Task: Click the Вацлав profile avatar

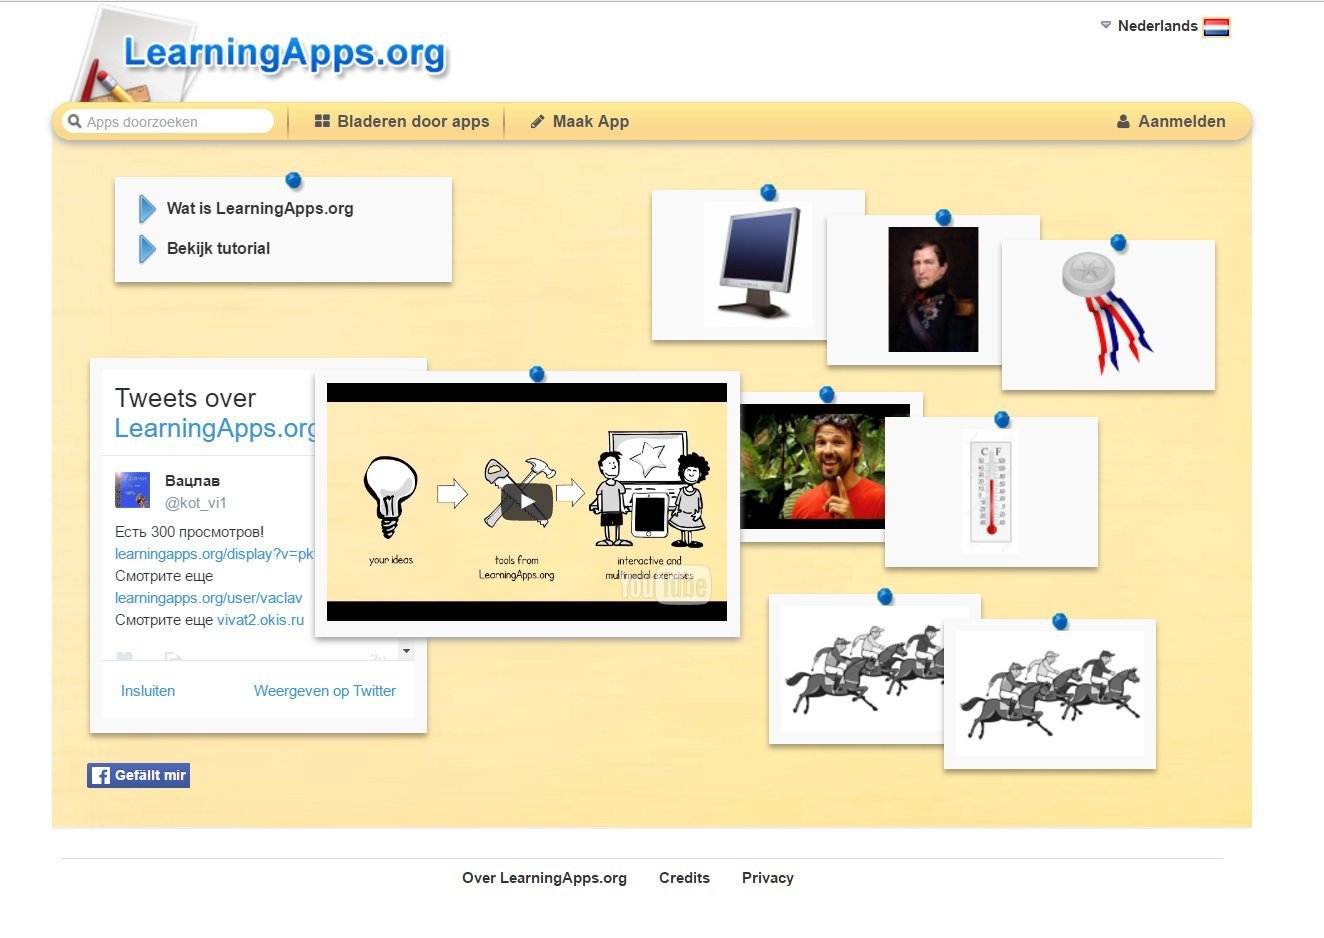Action: pos(132,490)
